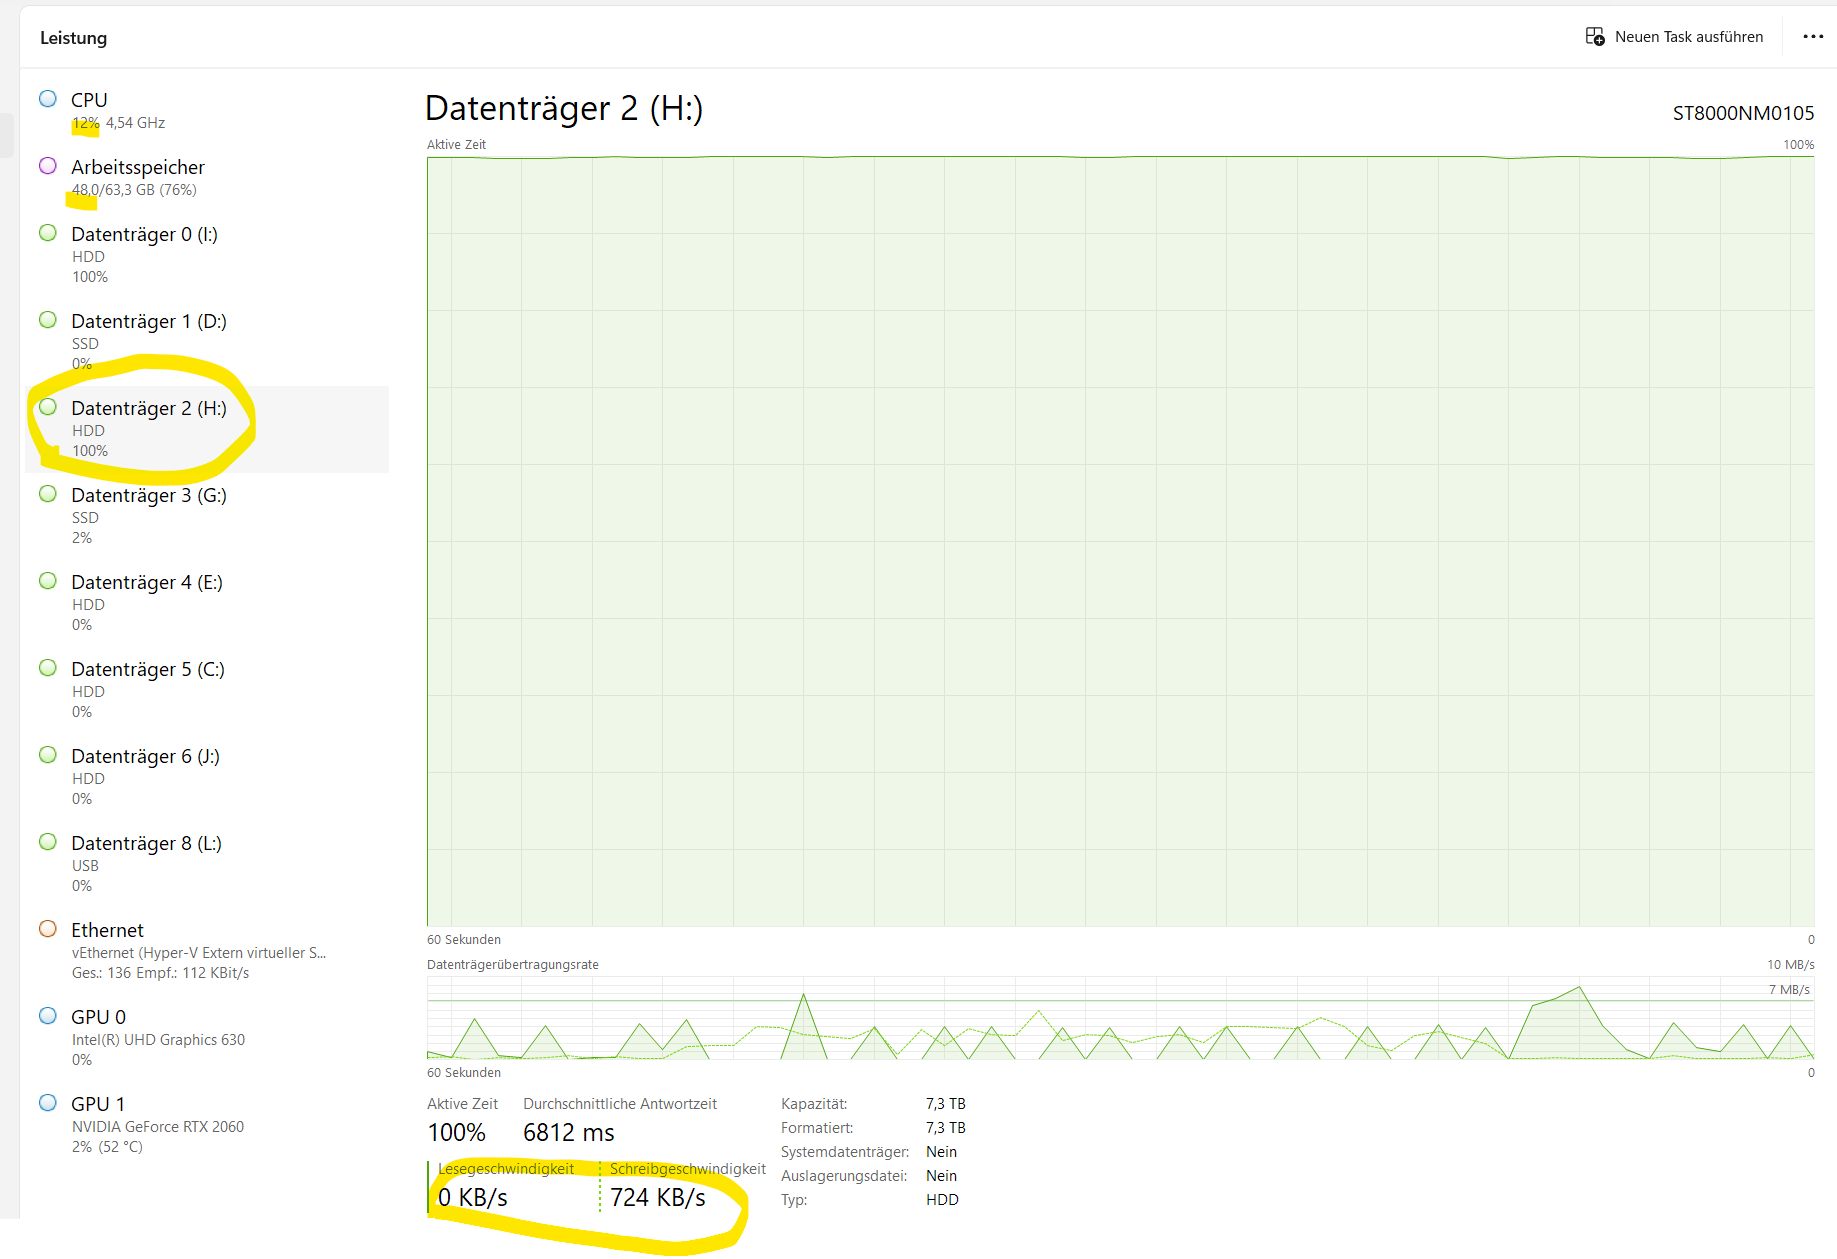Click the GPU 0 circle icon
Viewport: 1837px width, 1259px height.
48,1016
